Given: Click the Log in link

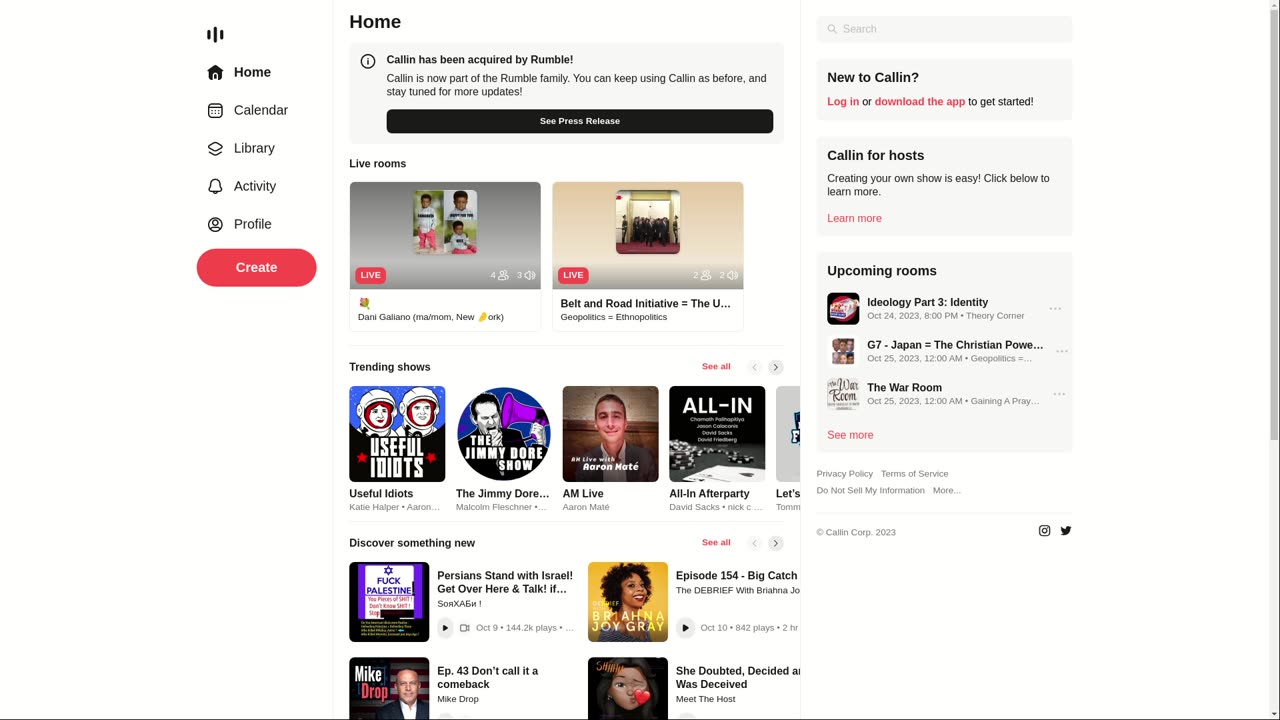Looking at the screenshot, I should (843, 102).
